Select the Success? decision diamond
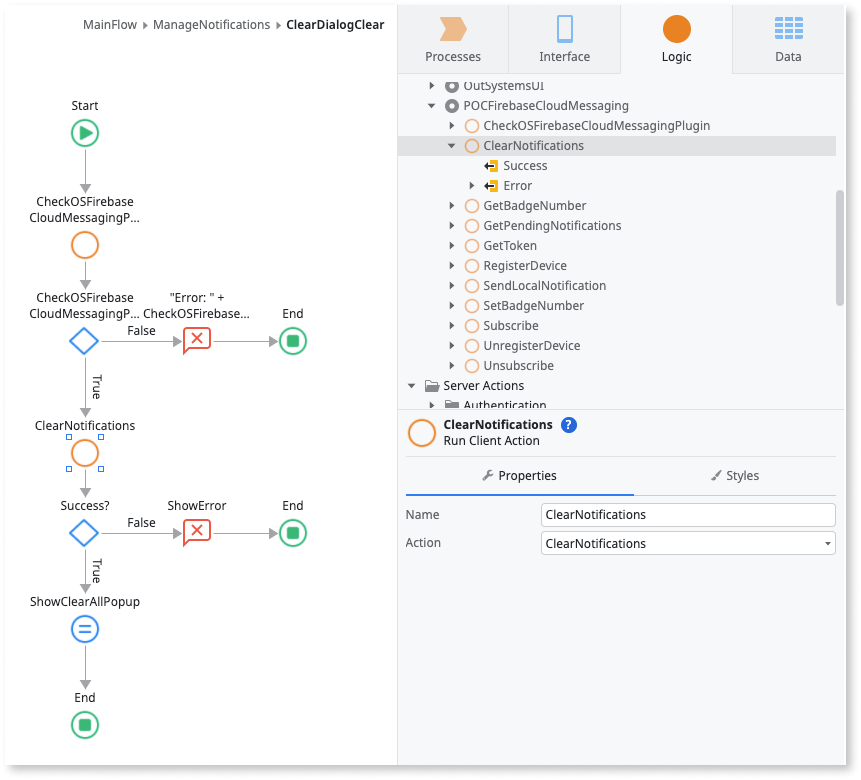The width and height of the screenshot is (861, 780). [x=84, y=533]
